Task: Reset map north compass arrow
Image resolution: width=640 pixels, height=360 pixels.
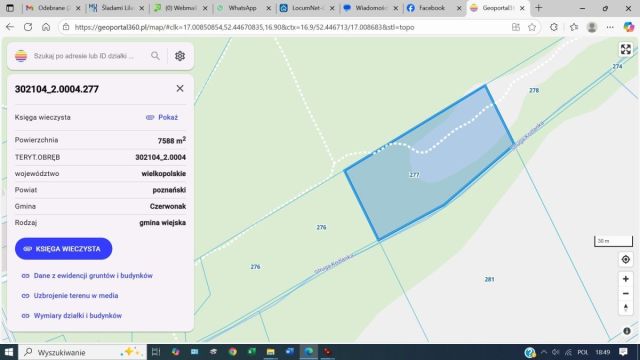Action: point(625,308)
